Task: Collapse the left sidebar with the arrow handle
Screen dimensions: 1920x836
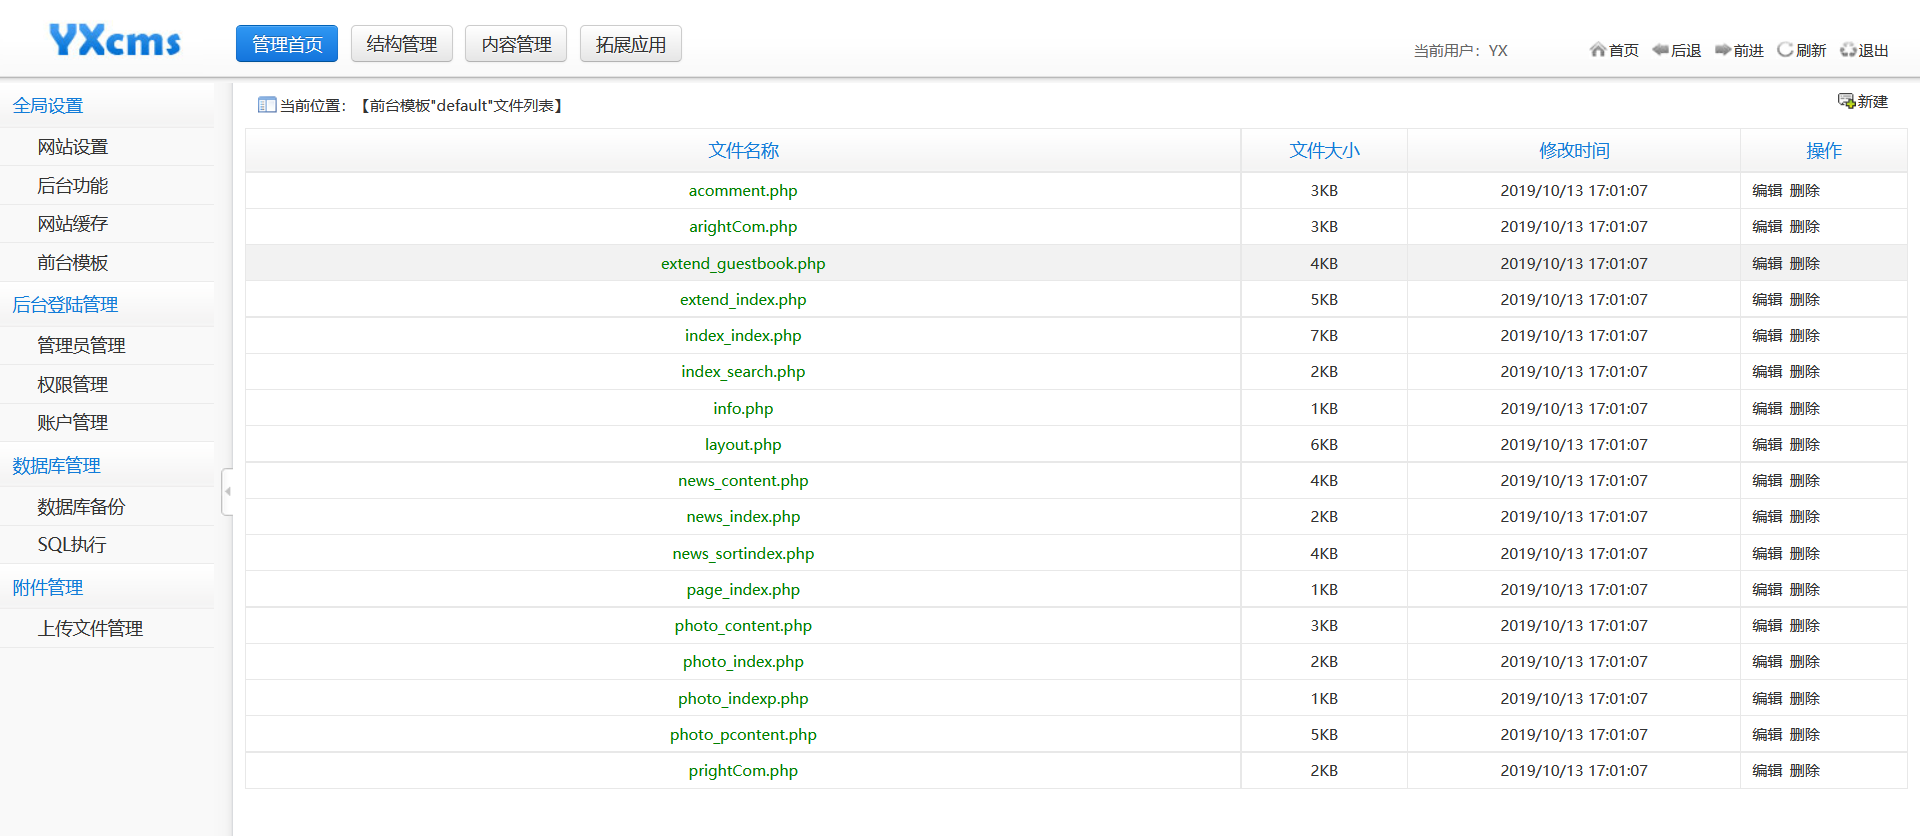Action: (x=227, y=491)
